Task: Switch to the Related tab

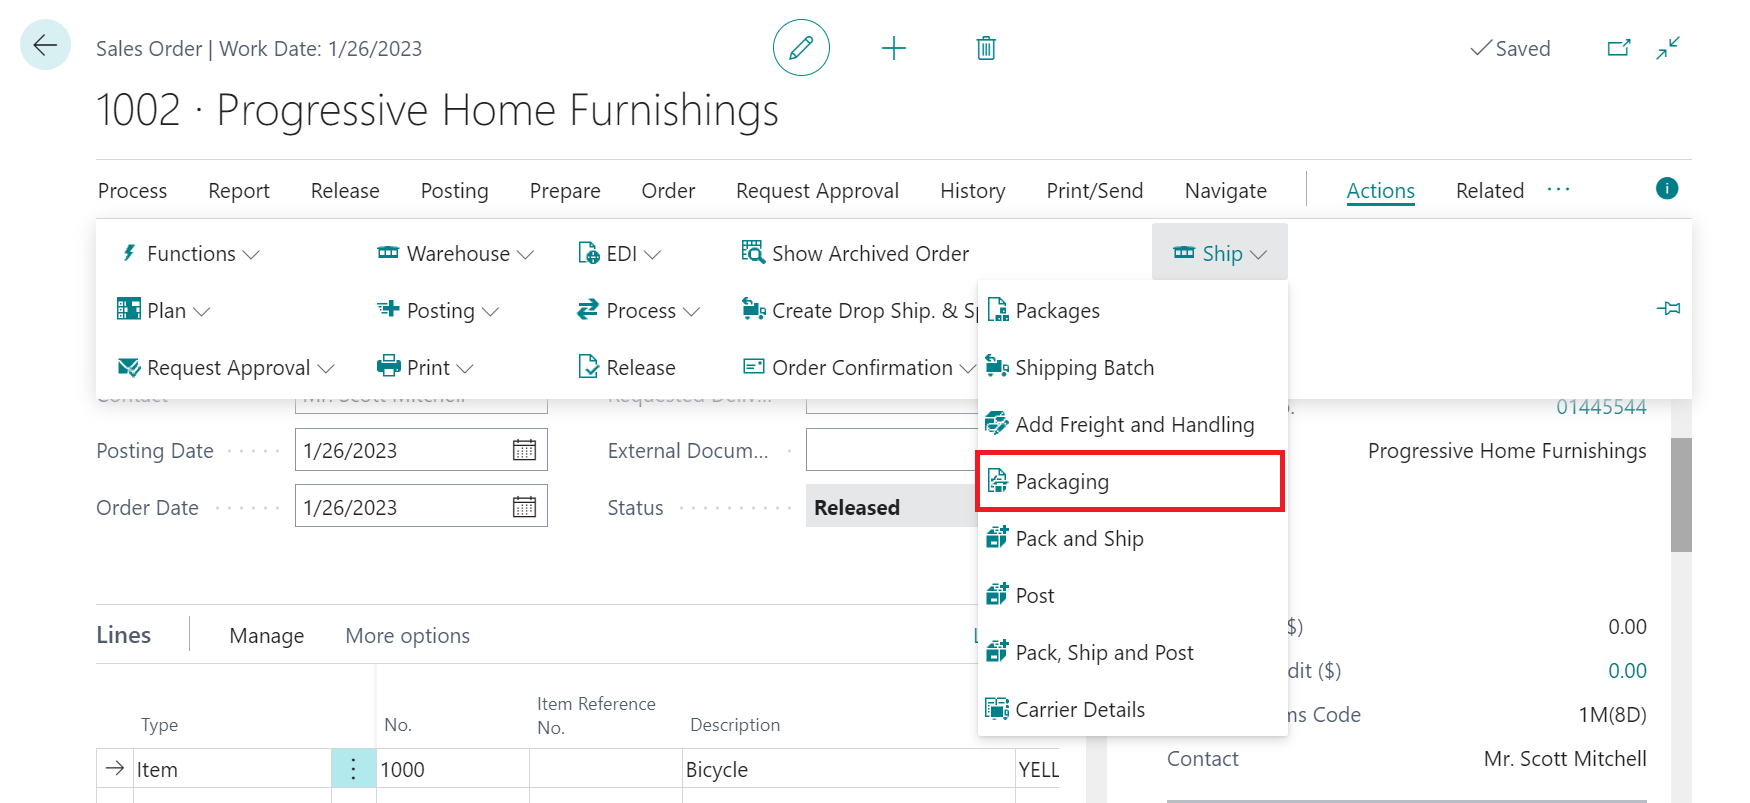Action: [1489, 191]
